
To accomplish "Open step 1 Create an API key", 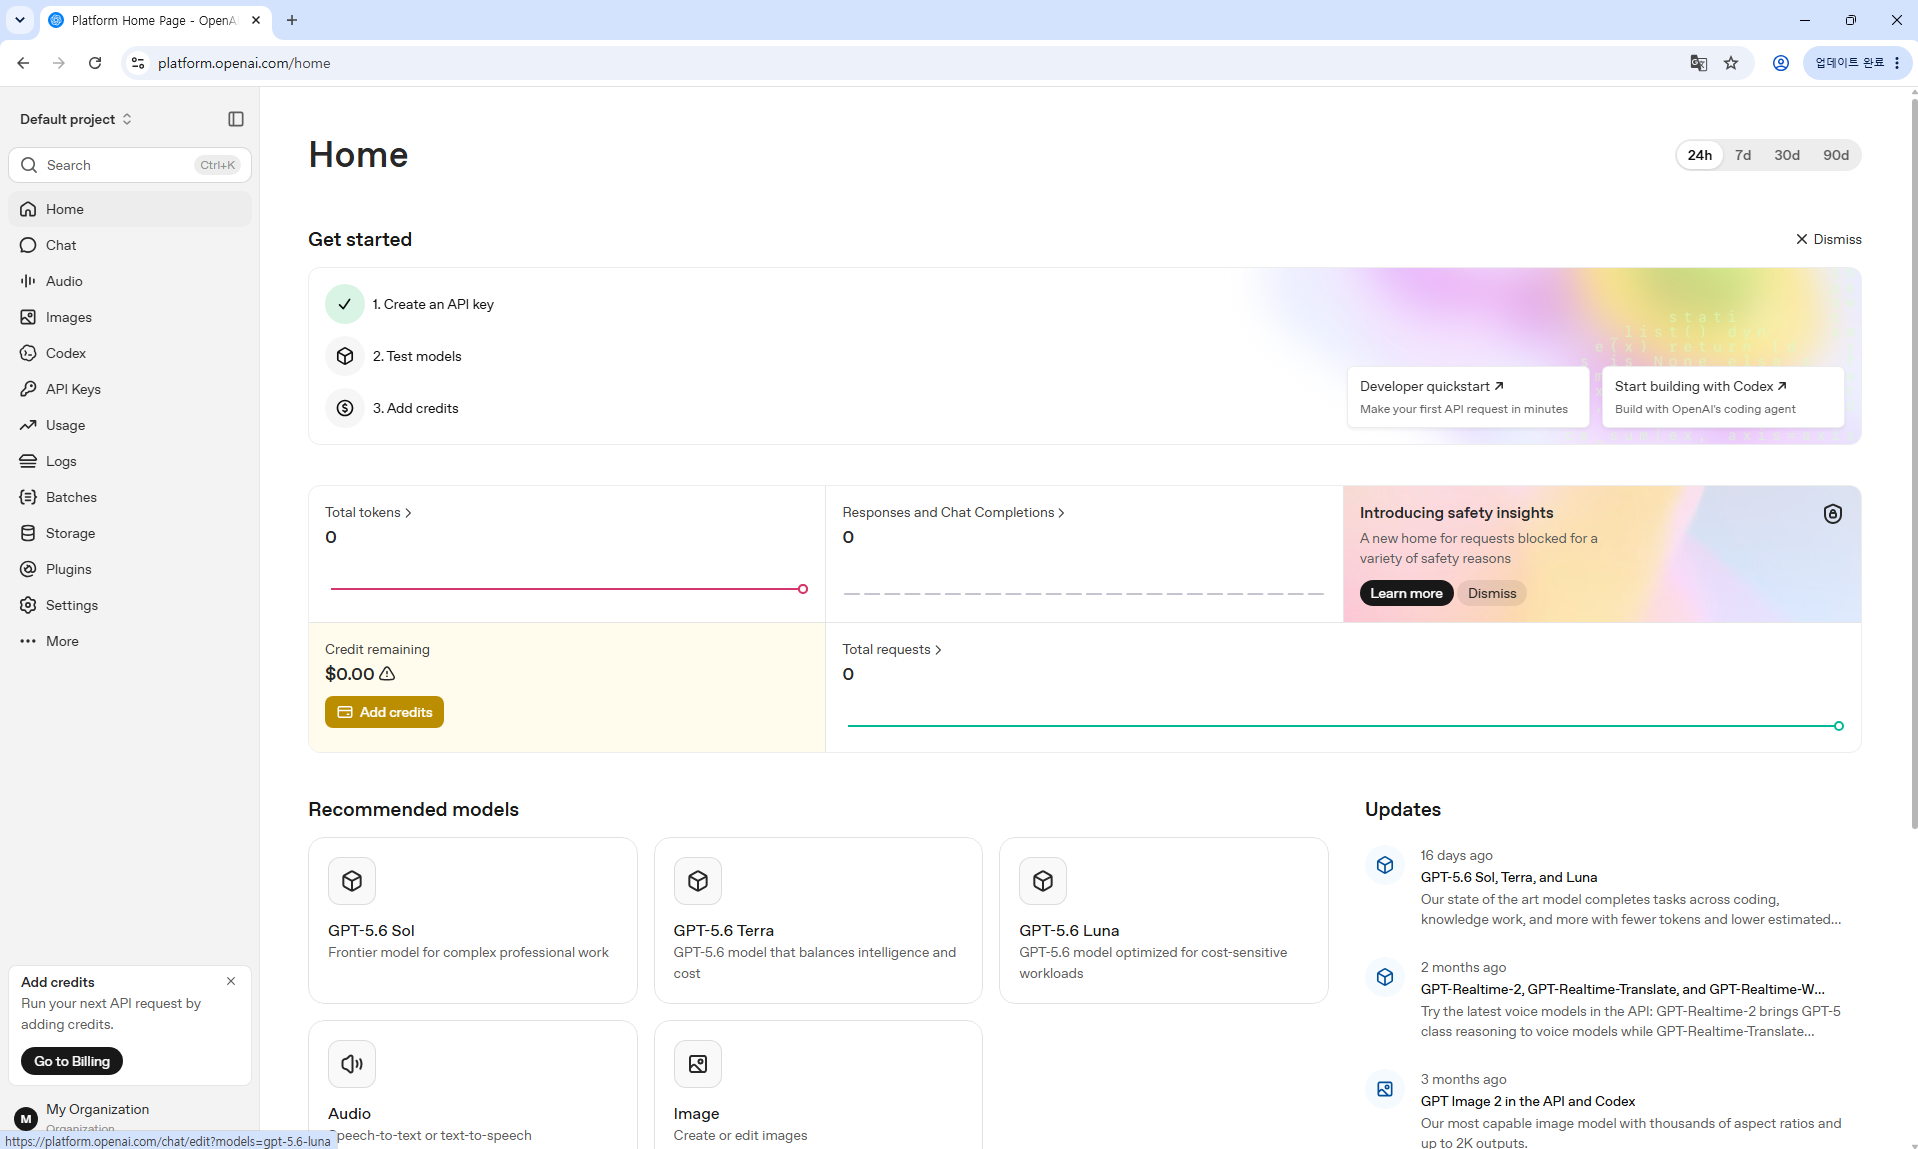I will coord(410,304).
